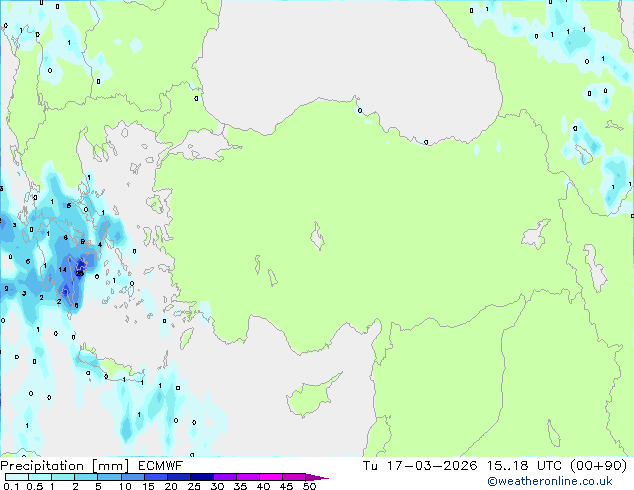Click the '10' legend scale label
Viewport: 634px width, 490px height.
[125, 486]
